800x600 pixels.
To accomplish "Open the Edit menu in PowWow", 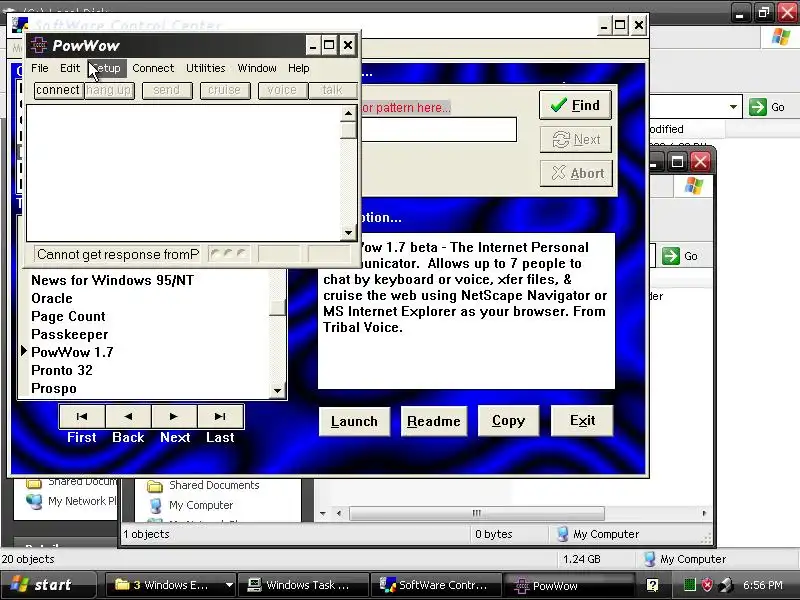I will click(x=70, y=68).
